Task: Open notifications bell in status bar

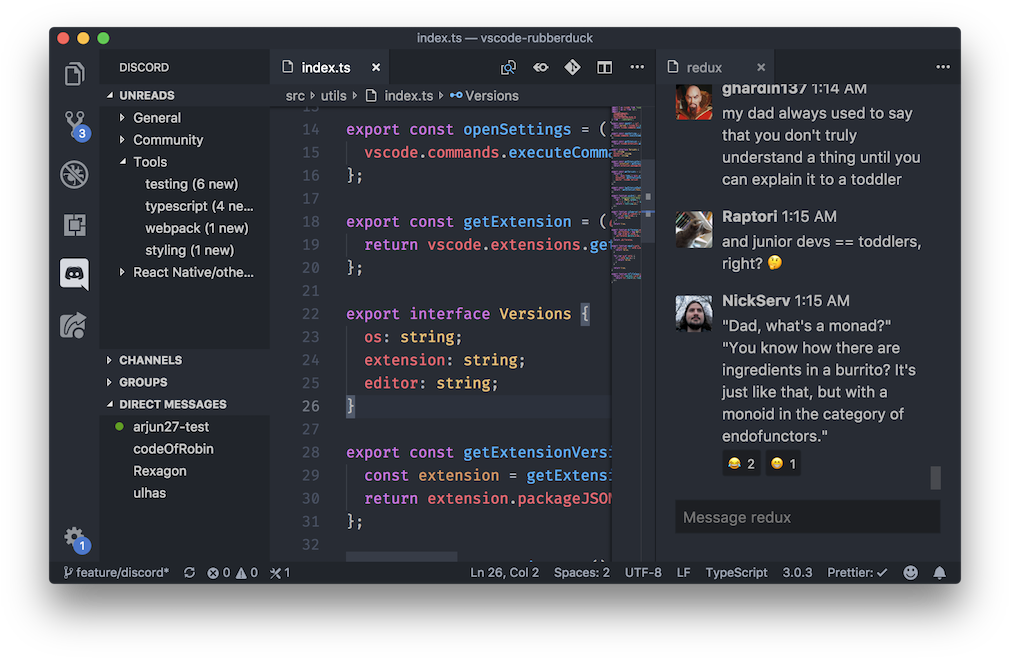Action: [x=939, y=573]
